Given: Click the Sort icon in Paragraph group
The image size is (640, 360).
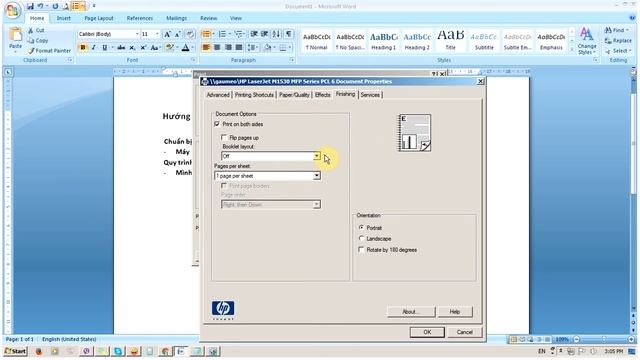Looking at the screenshot, I should click(x=276, y=34).
